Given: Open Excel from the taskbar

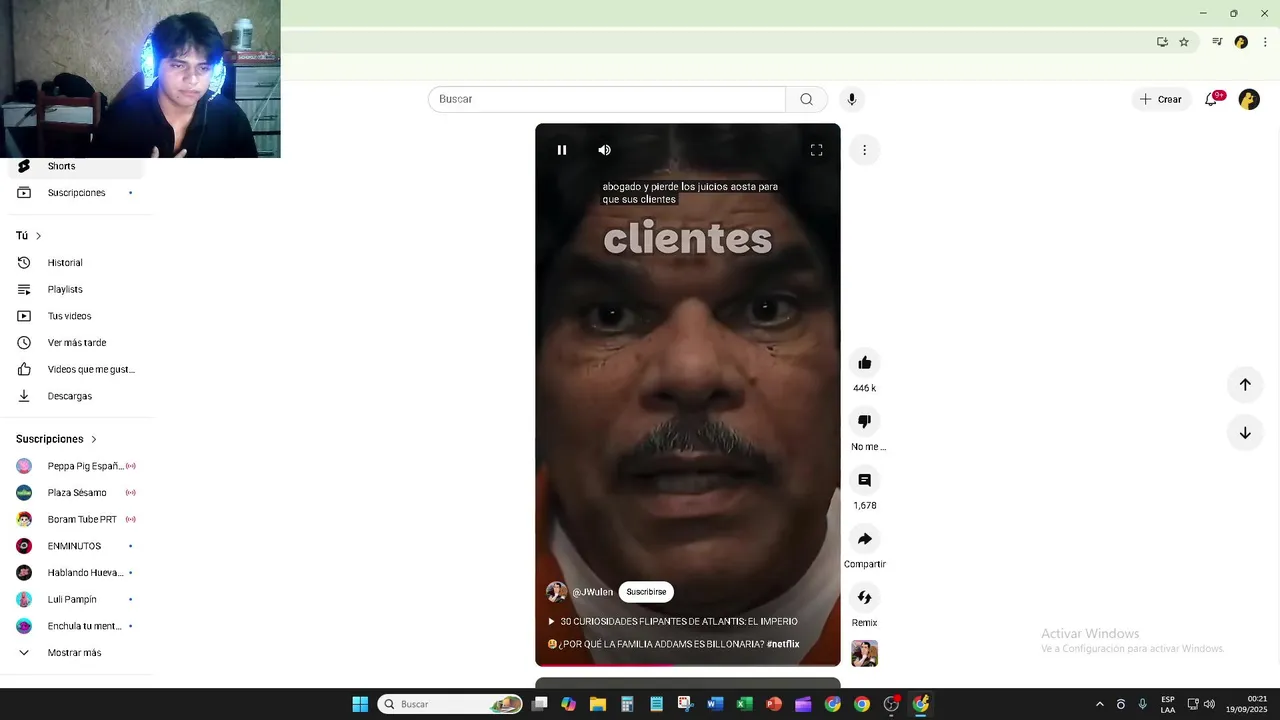Looking at the screenshot, I should pyautogui.click(x=745, y=704).
